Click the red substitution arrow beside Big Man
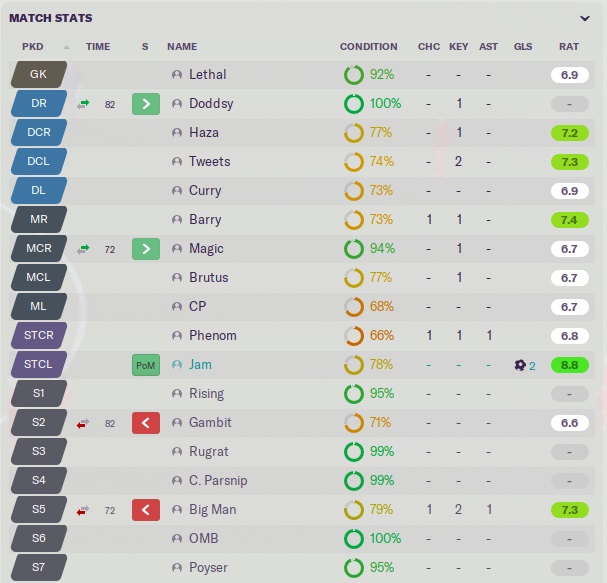The width and height of the screenshot is (607, 583). coord(146,510)
